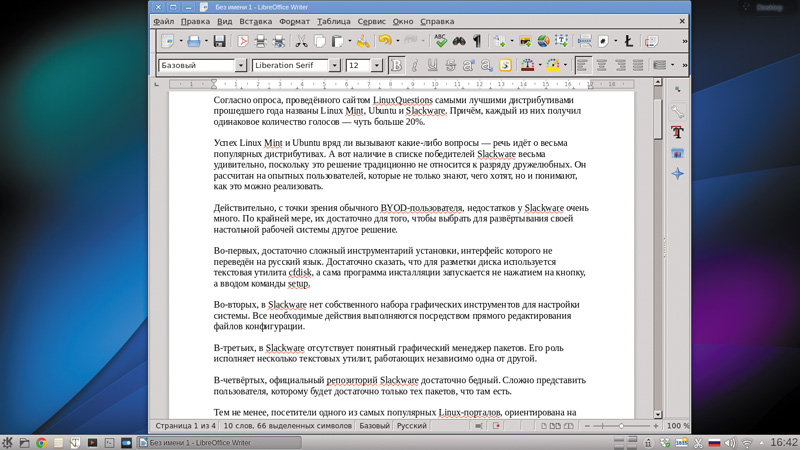
Task: Expand the font color arrow
Action: point(540,65)
